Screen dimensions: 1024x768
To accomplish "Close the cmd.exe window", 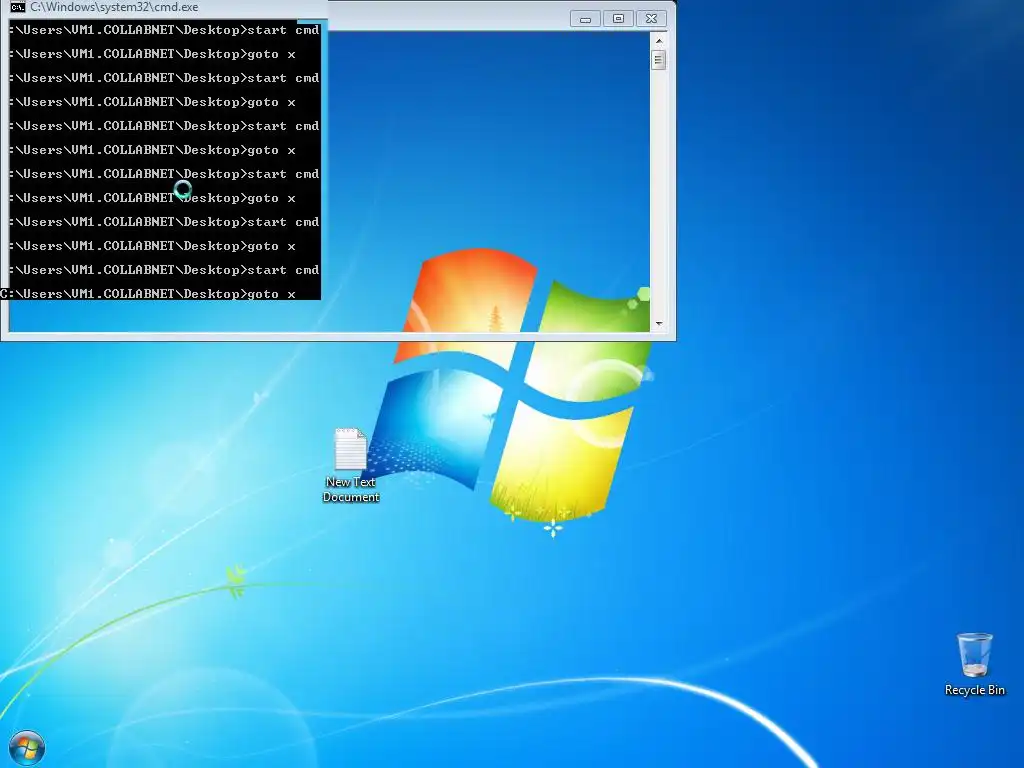I will click(651, 19).
